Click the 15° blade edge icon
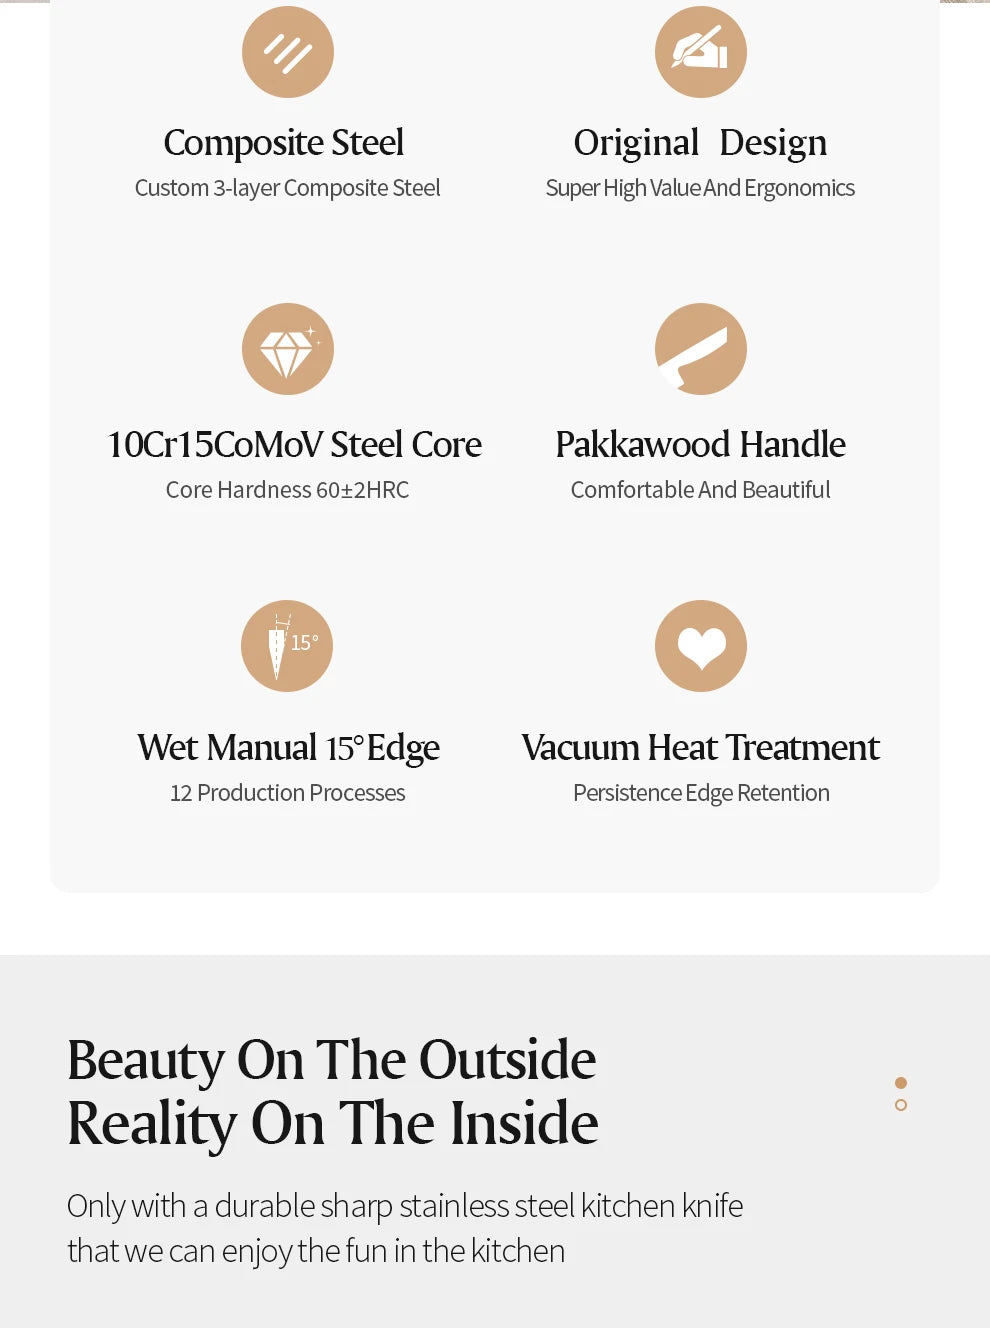 (x=287, y=646)
